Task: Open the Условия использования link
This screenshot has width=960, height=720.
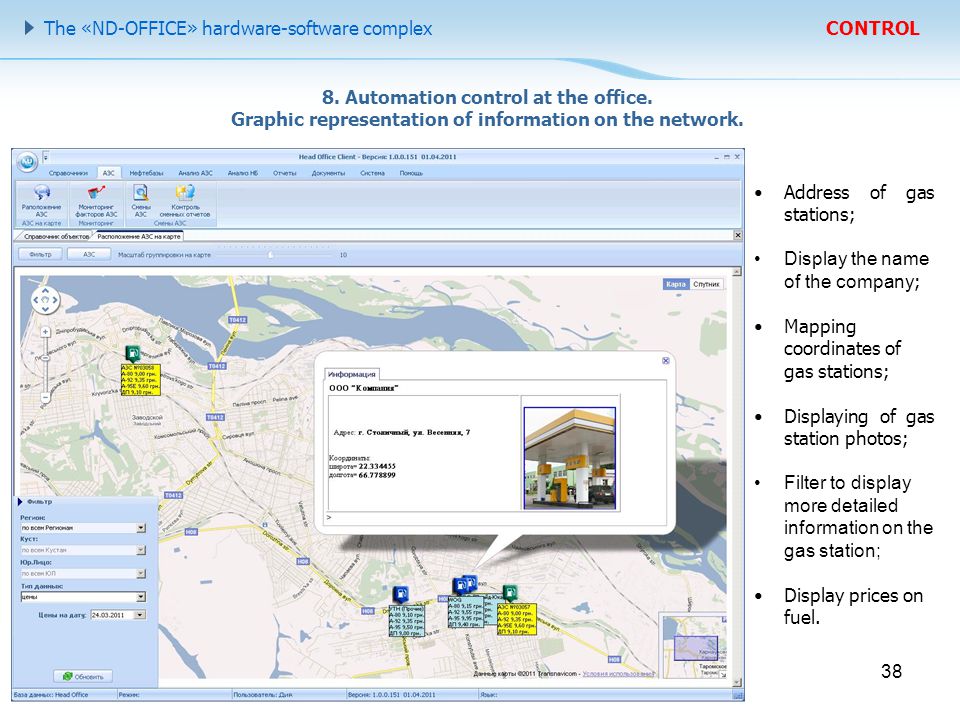Action: tap(618, 674)
